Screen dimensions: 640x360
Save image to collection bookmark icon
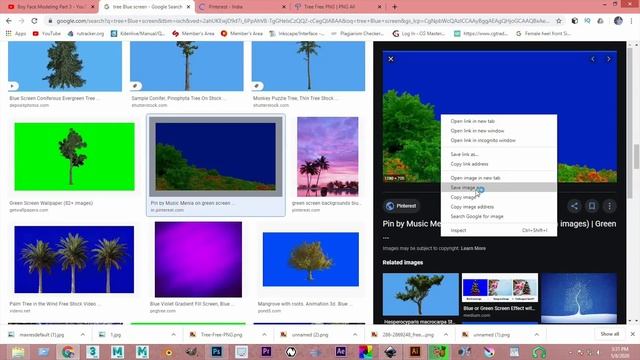pos(592,206)
